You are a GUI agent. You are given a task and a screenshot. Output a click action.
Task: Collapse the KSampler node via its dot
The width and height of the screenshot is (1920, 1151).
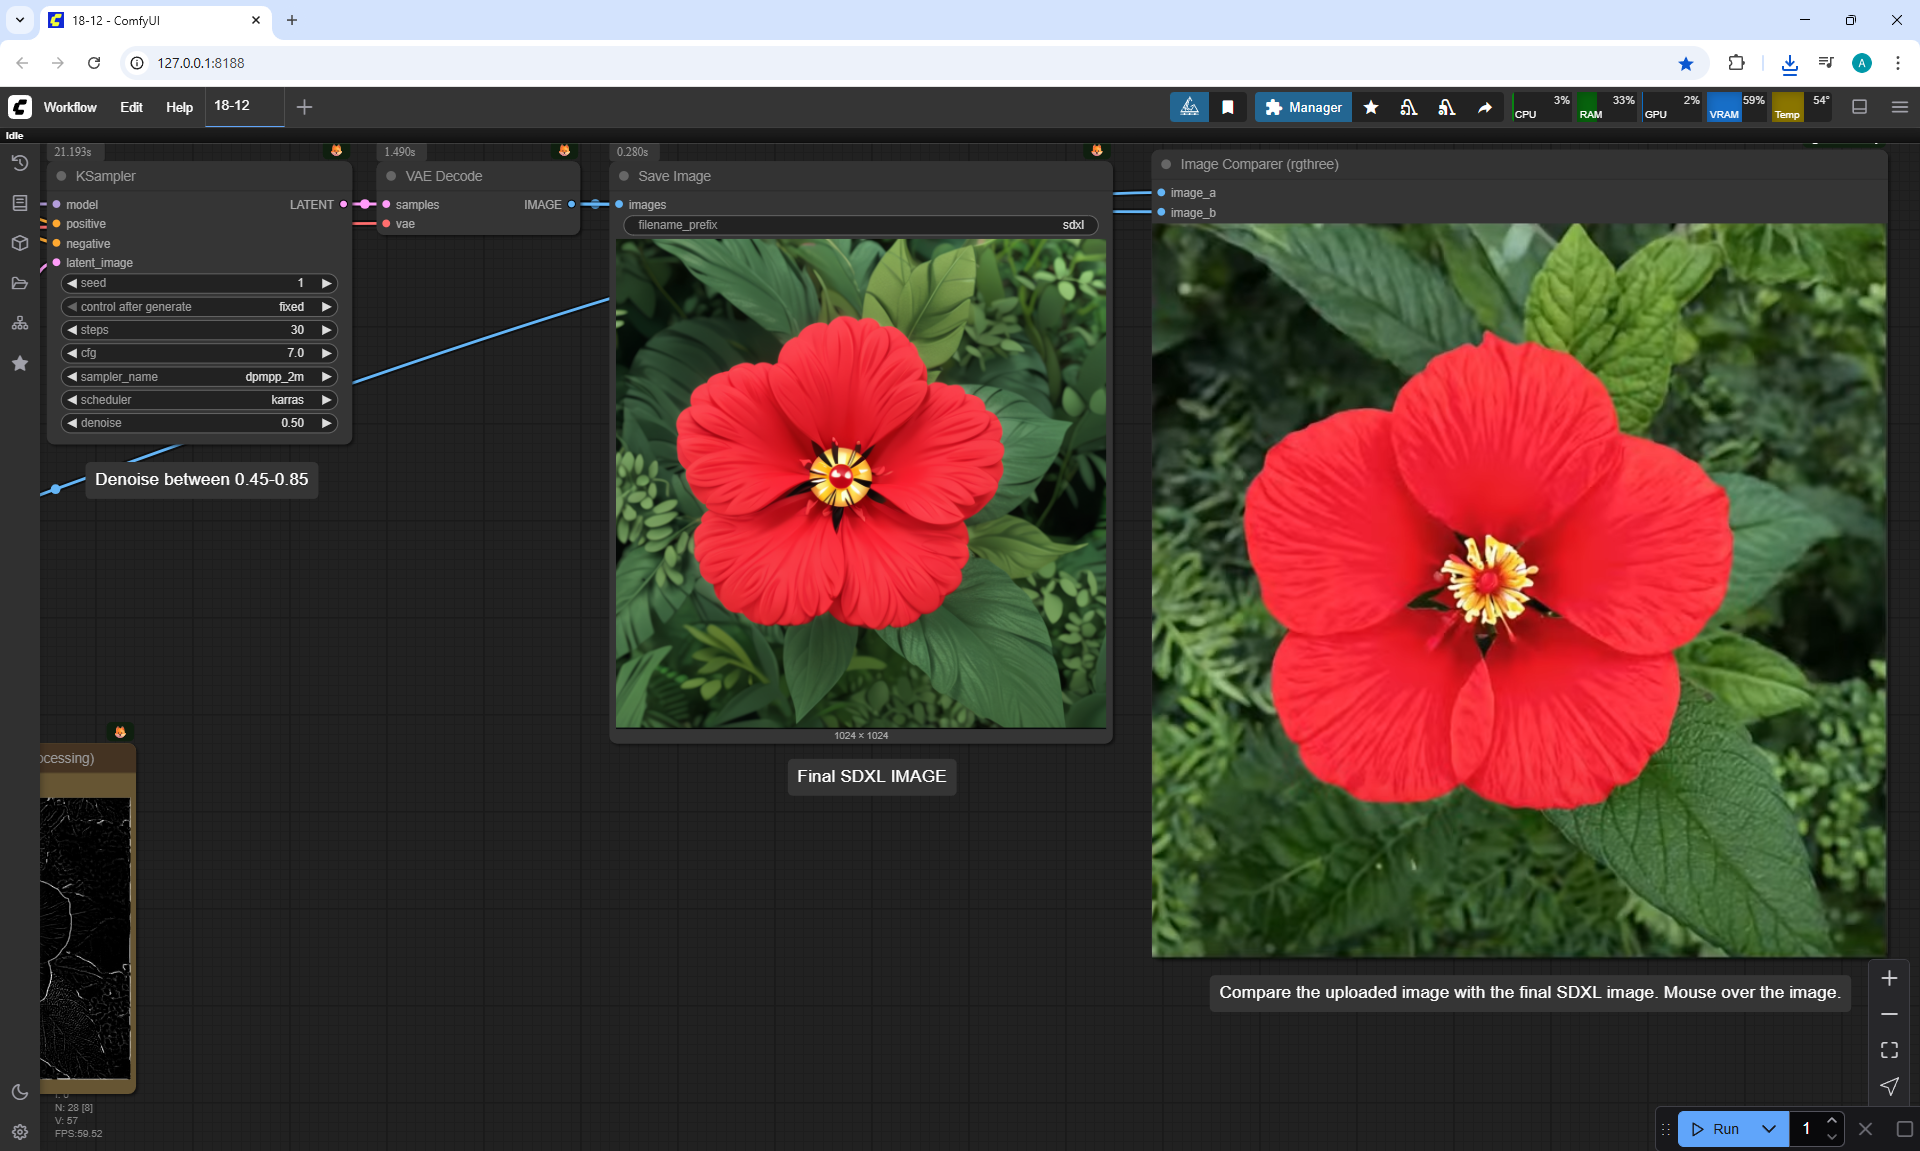pos(61,176)
